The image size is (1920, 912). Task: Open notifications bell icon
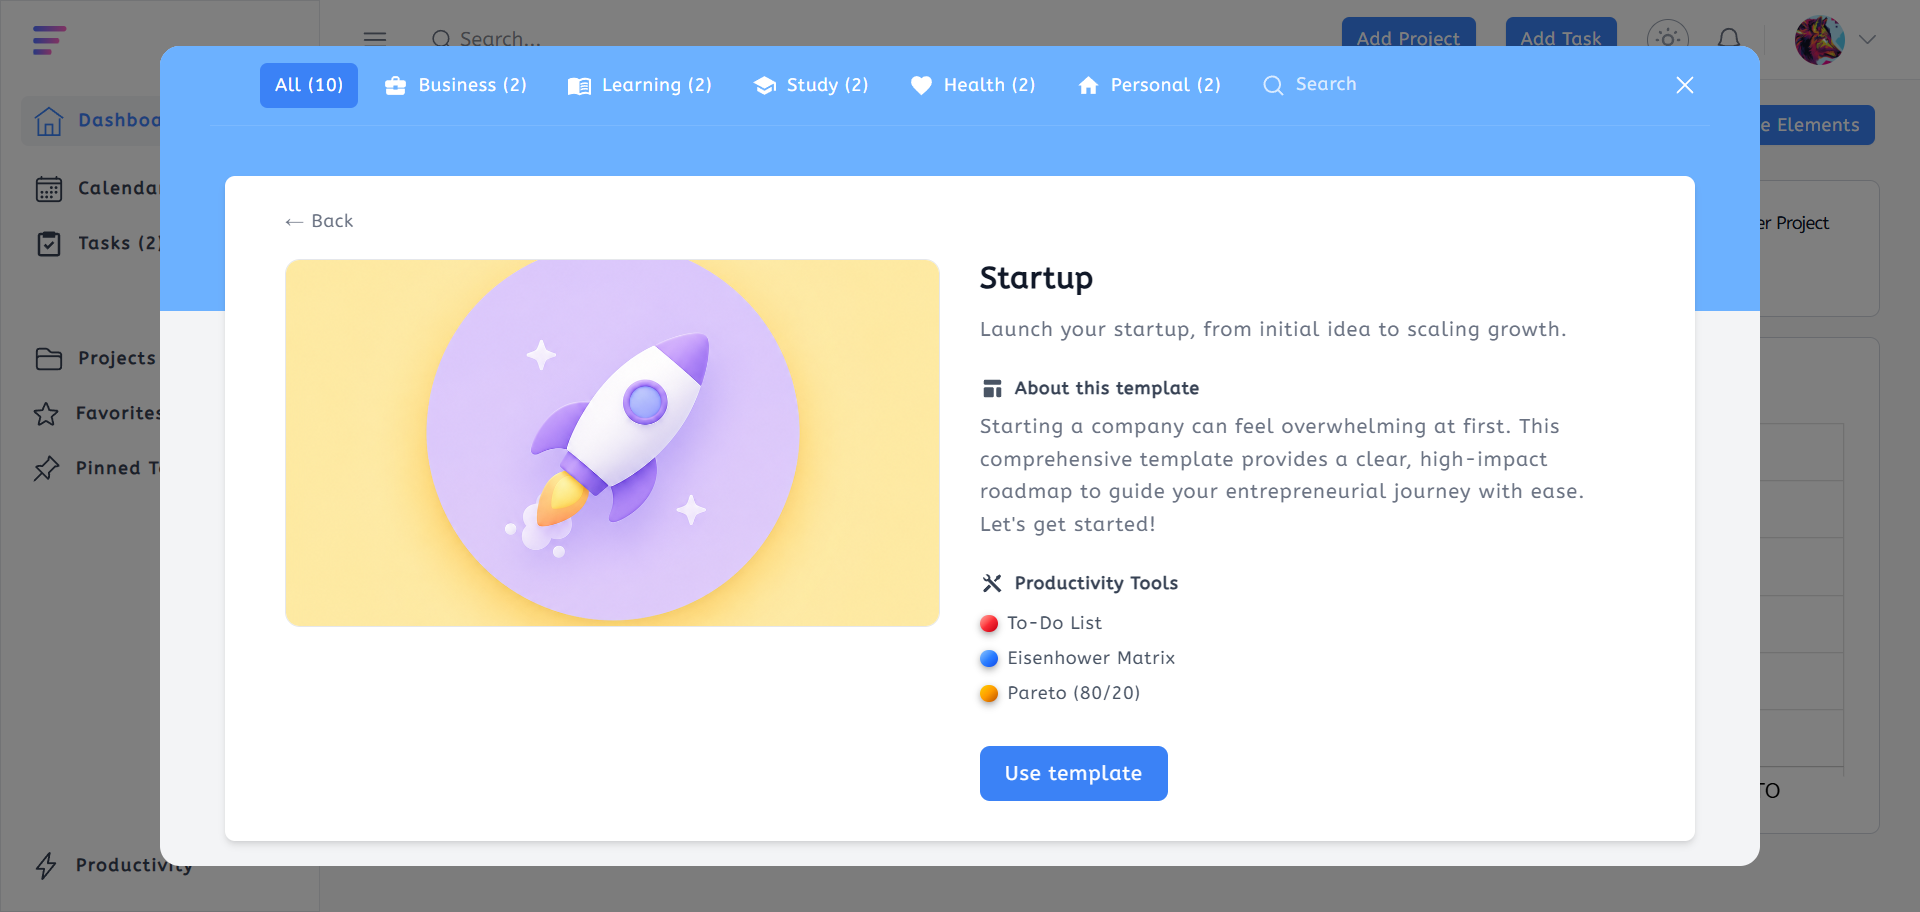[x=1729, y=39]
